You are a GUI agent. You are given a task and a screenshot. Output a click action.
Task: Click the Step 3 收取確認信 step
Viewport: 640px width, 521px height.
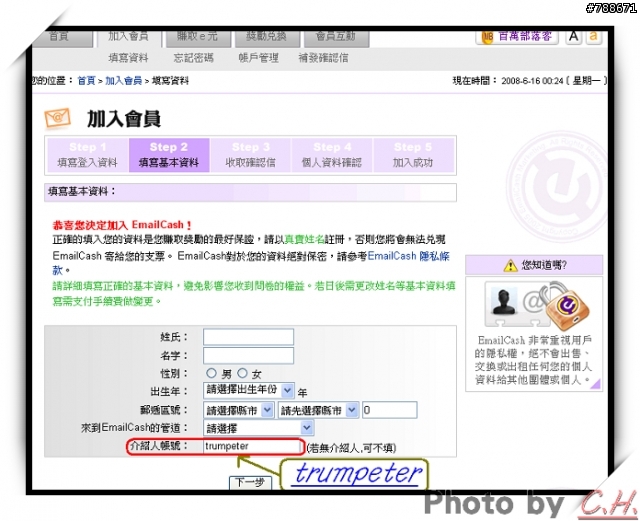[251, 155]
